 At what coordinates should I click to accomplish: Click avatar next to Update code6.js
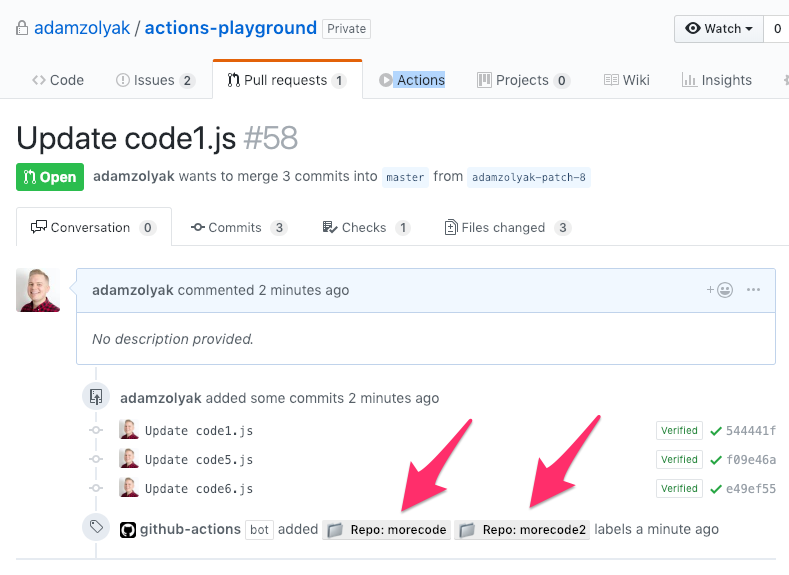129,487
